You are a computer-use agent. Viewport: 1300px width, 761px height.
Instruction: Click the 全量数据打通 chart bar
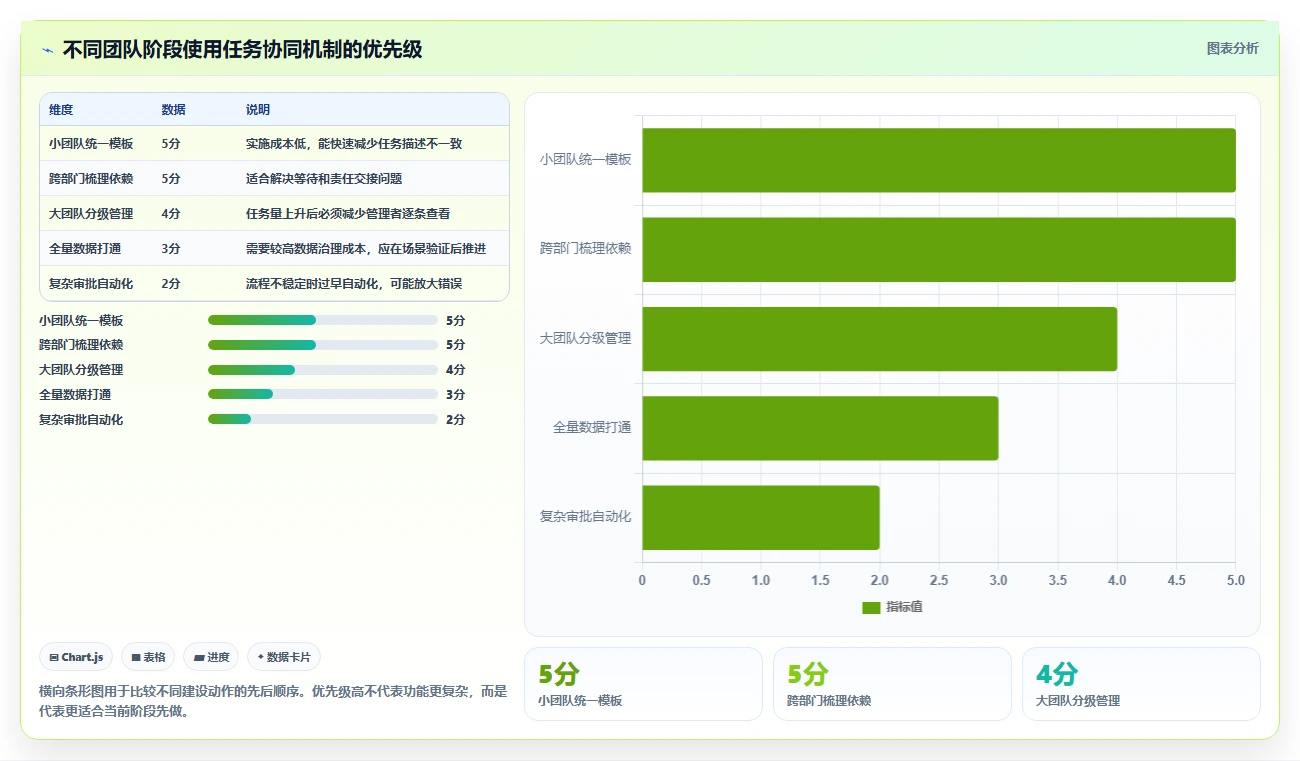tap(820, 428)
